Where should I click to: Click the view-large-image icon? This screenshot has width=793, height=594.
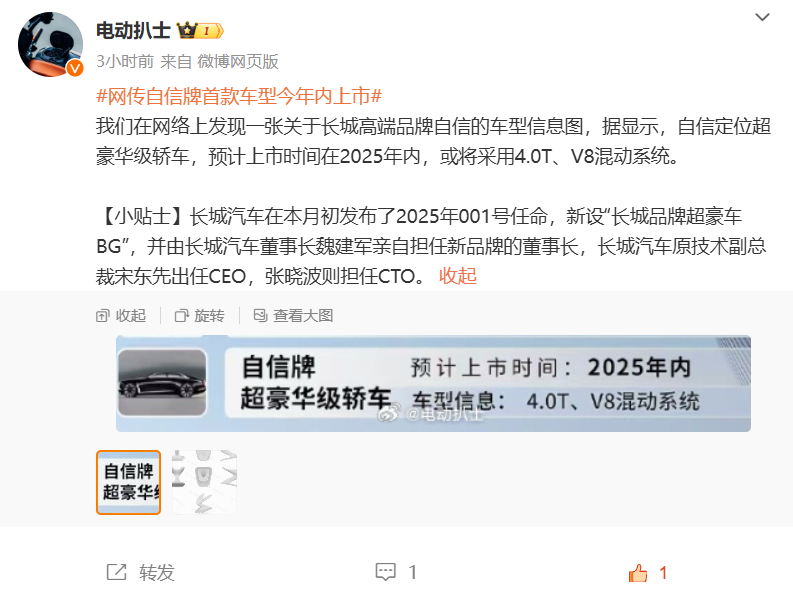[x=260, y=316]
